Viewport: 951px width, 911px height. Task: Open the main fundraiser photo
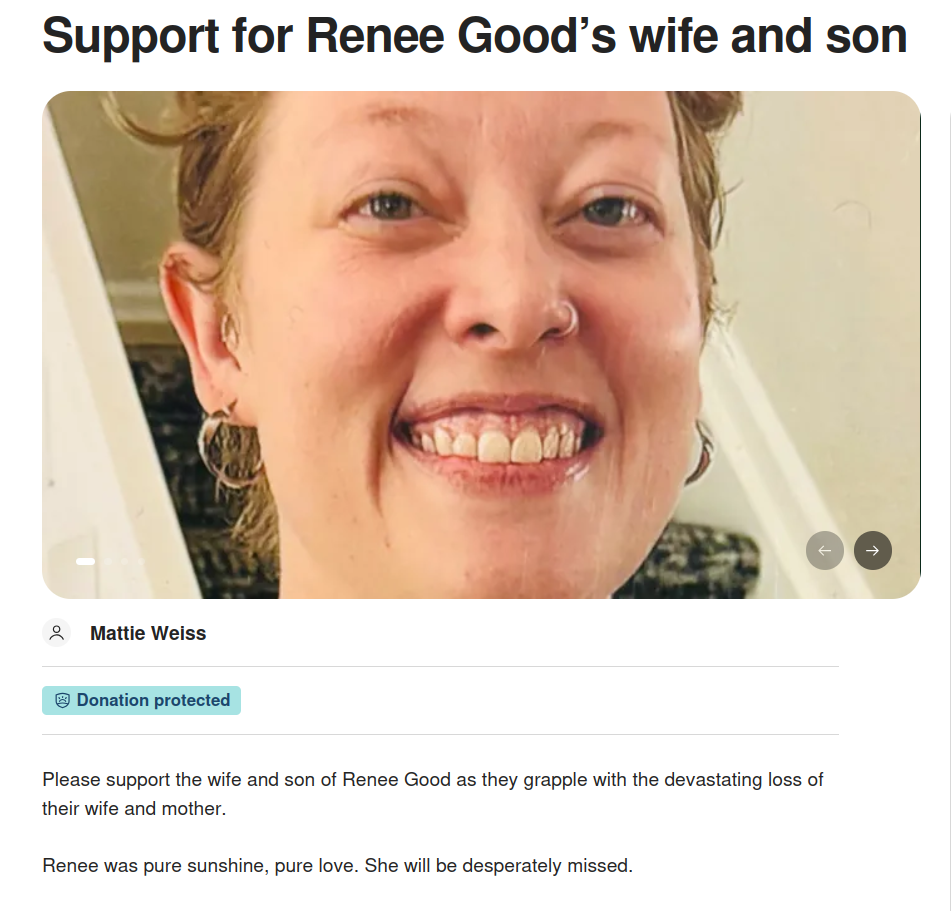pyautogui.click(x=480, y=345)
